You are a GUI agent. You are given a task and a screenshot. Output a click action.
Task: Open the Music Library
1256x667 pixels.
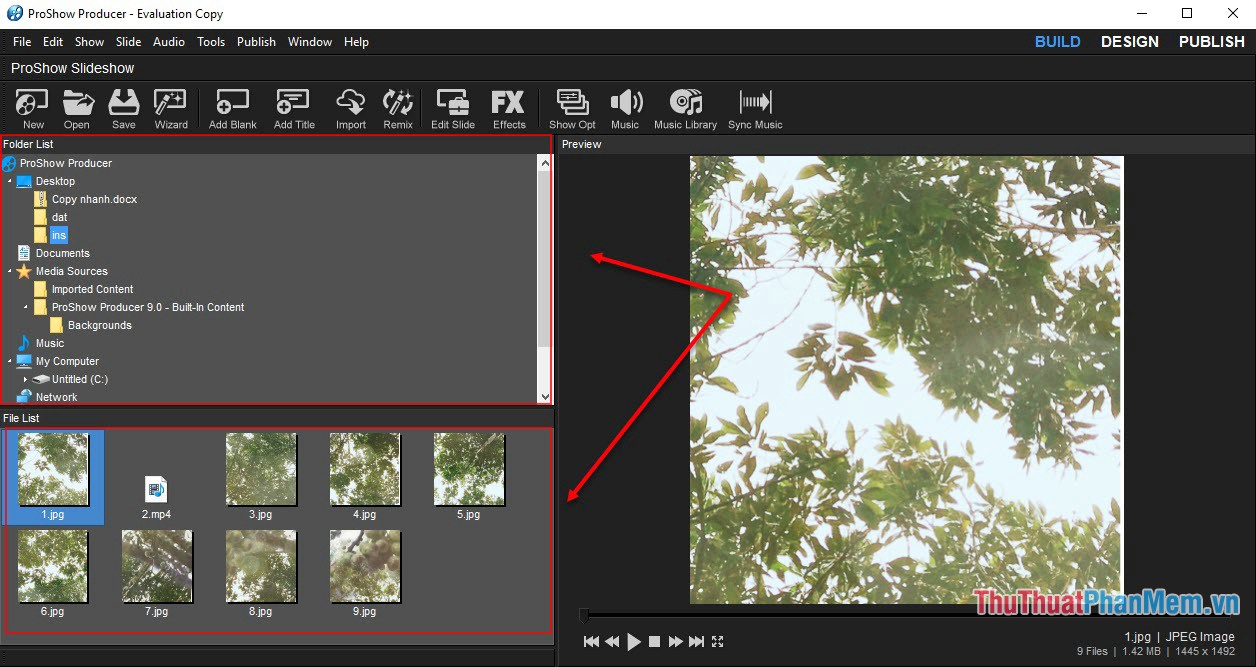point(686,107)
